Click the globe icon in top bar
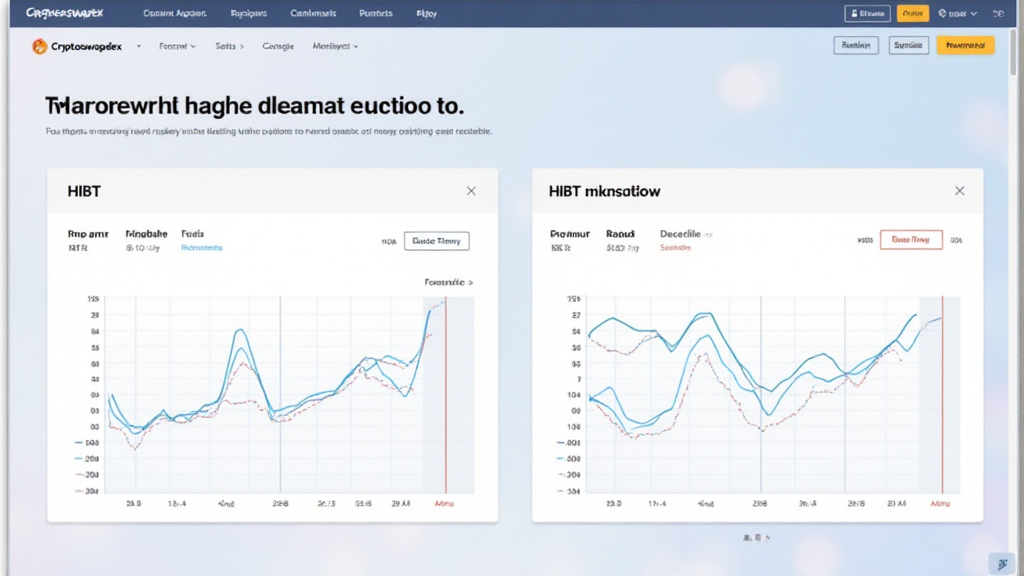Screen dimensions: 1024x576 [x=943, y=14]
